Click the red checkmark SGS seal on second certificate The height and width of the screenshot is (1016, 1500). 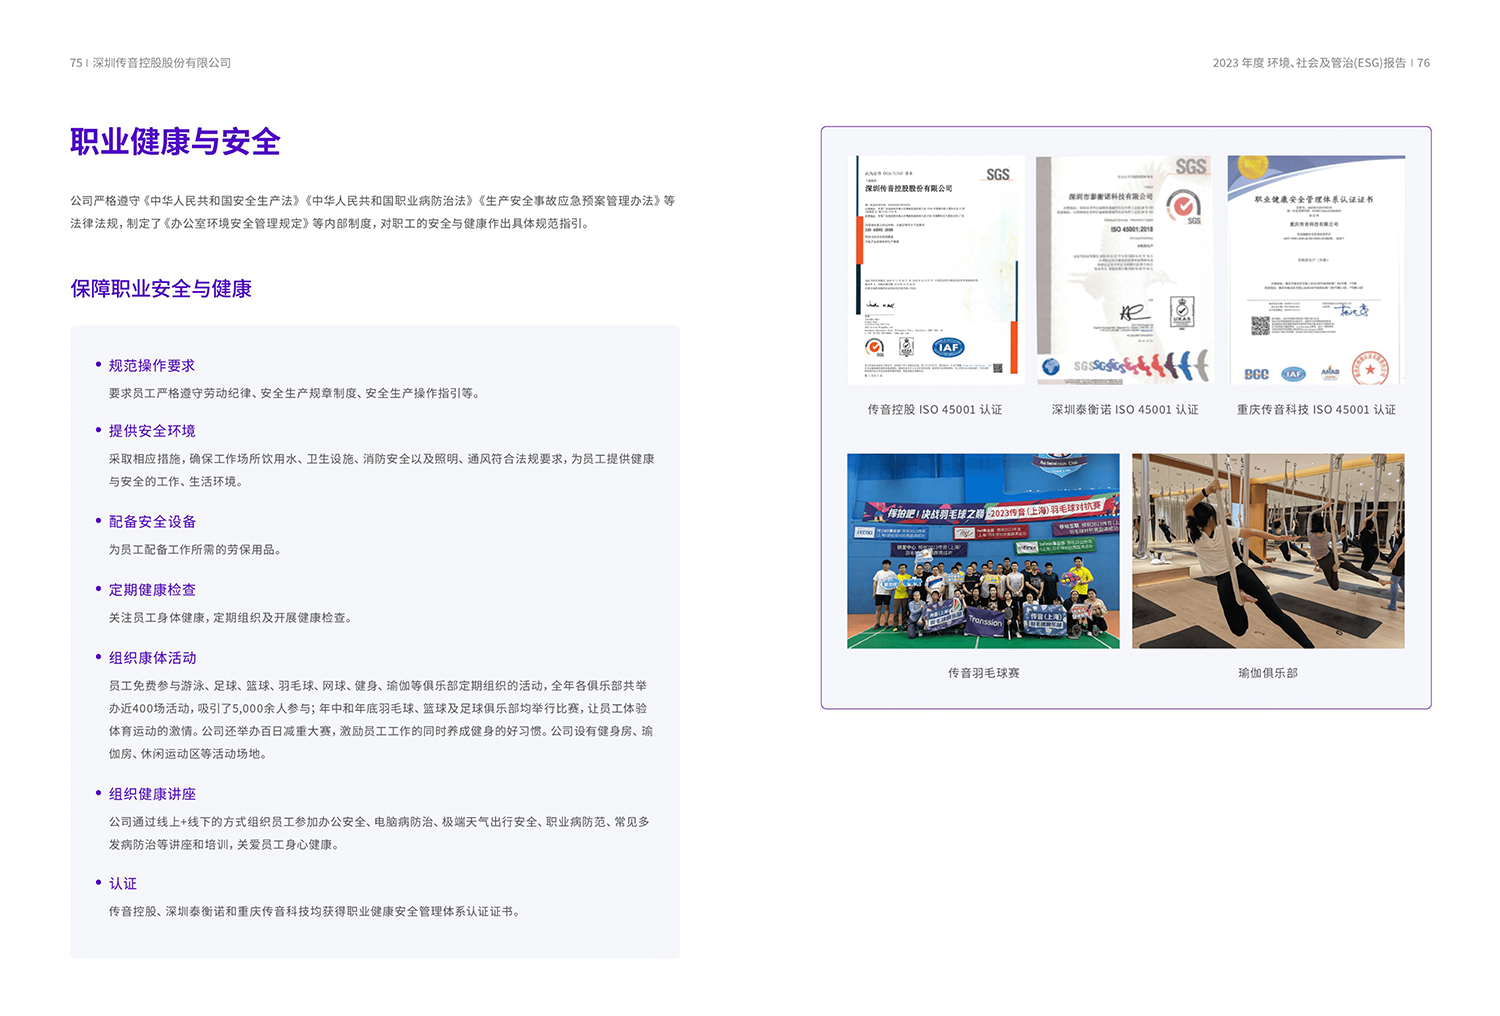tap(1183, 207)
